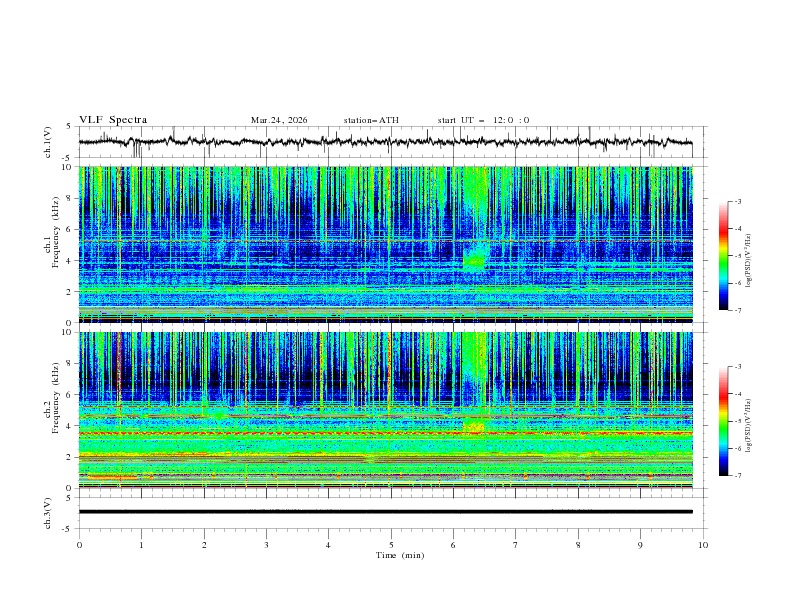Click the flat ch.3 voltage trace
Image resolution: width=792 pixels, height=612 pixels.
coord(385,512)
